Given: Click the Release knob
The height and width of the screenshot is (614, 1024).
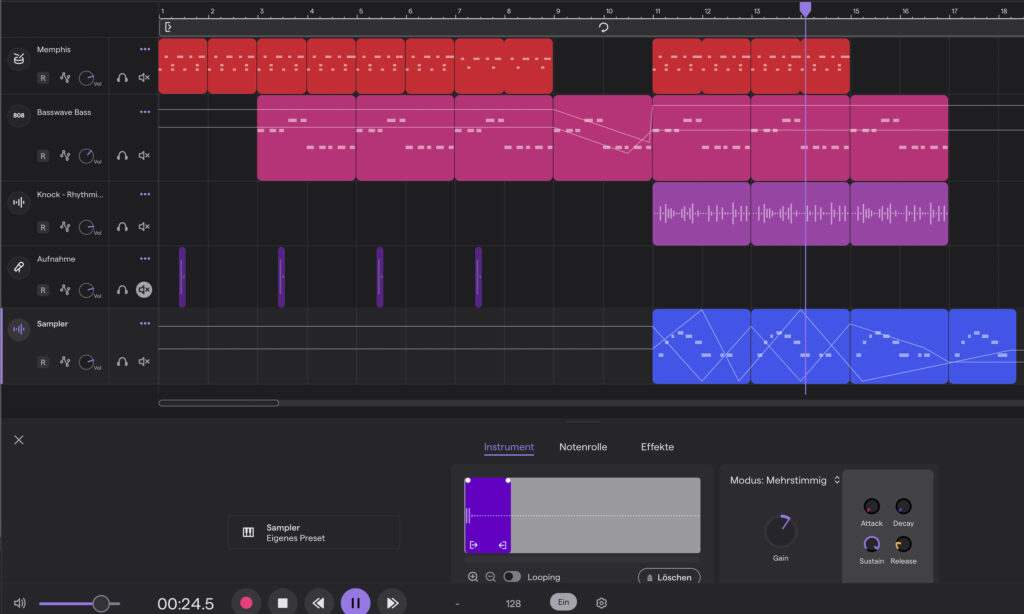Looking at the screenshot, I should tap(903, 544).
